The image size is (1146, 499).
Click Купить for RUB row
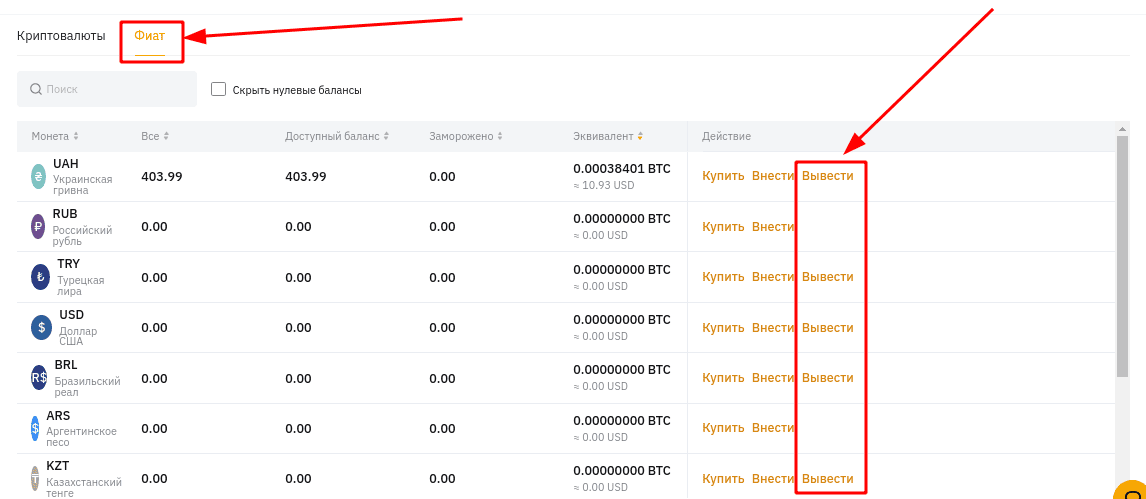pos(724,227)
